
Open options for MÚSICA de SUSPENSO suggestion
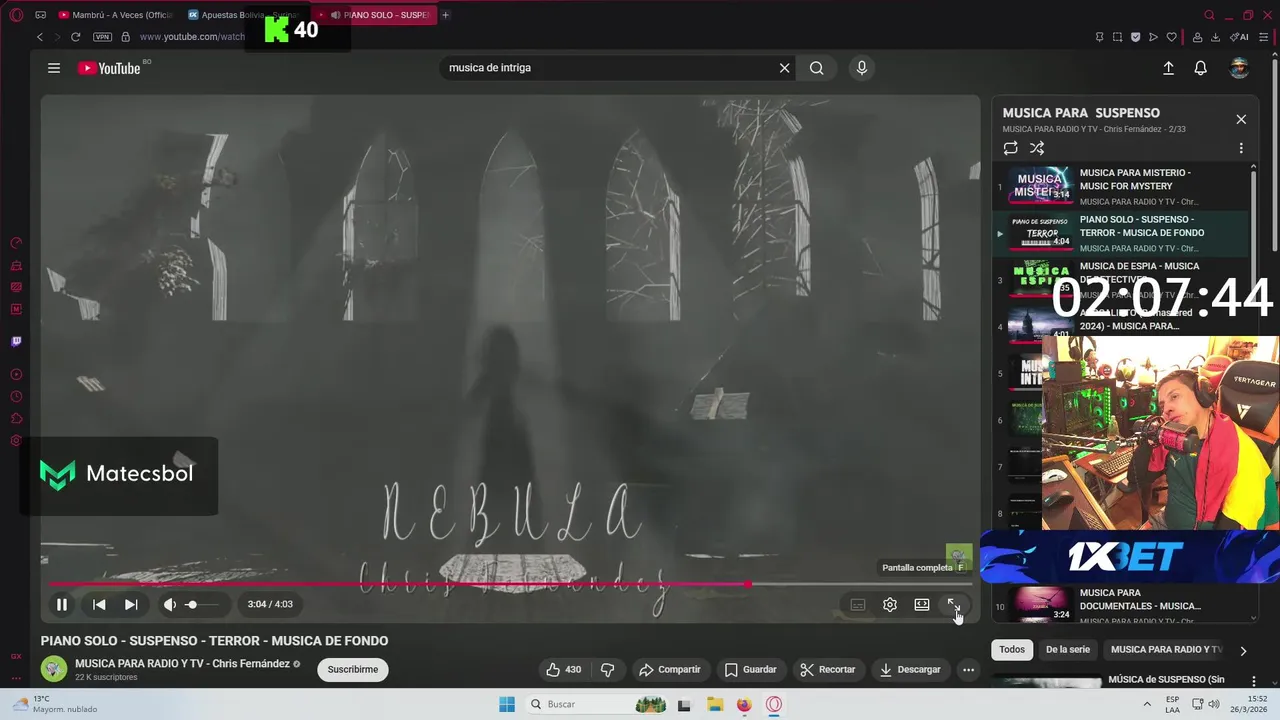pos(1253,681)
